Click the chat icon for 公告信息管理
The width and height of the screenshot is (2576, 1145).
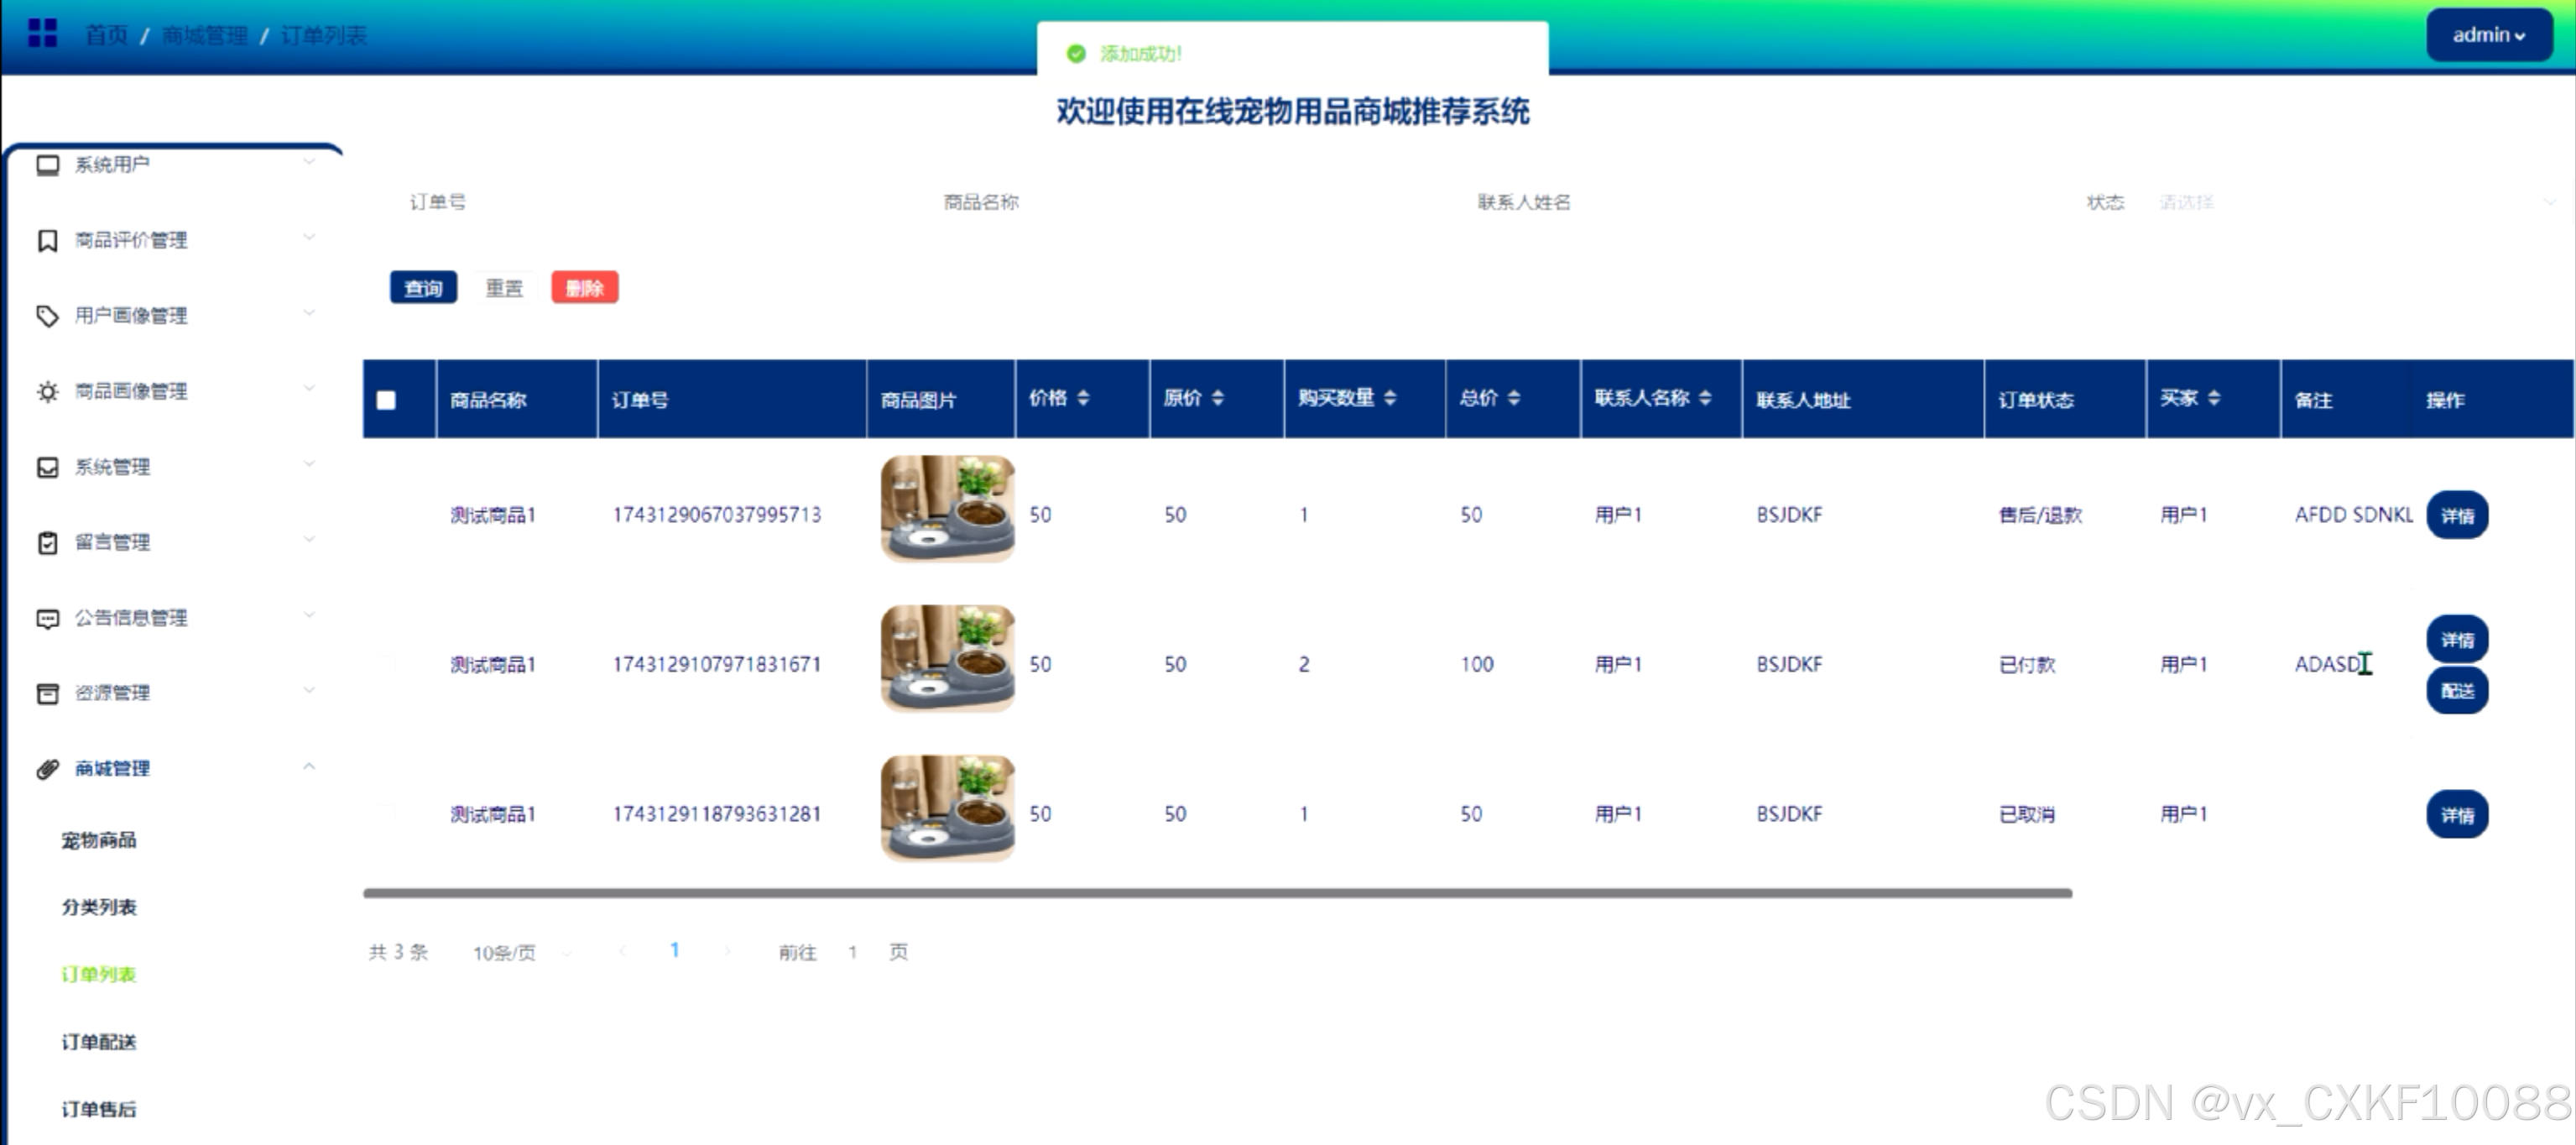coord(47,619)
